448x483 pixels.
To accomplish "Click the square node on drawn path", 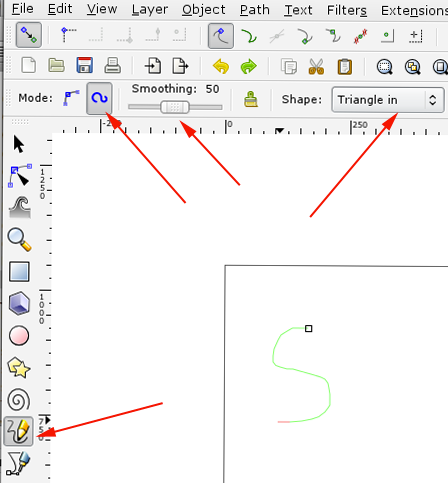I will point(309,329).
